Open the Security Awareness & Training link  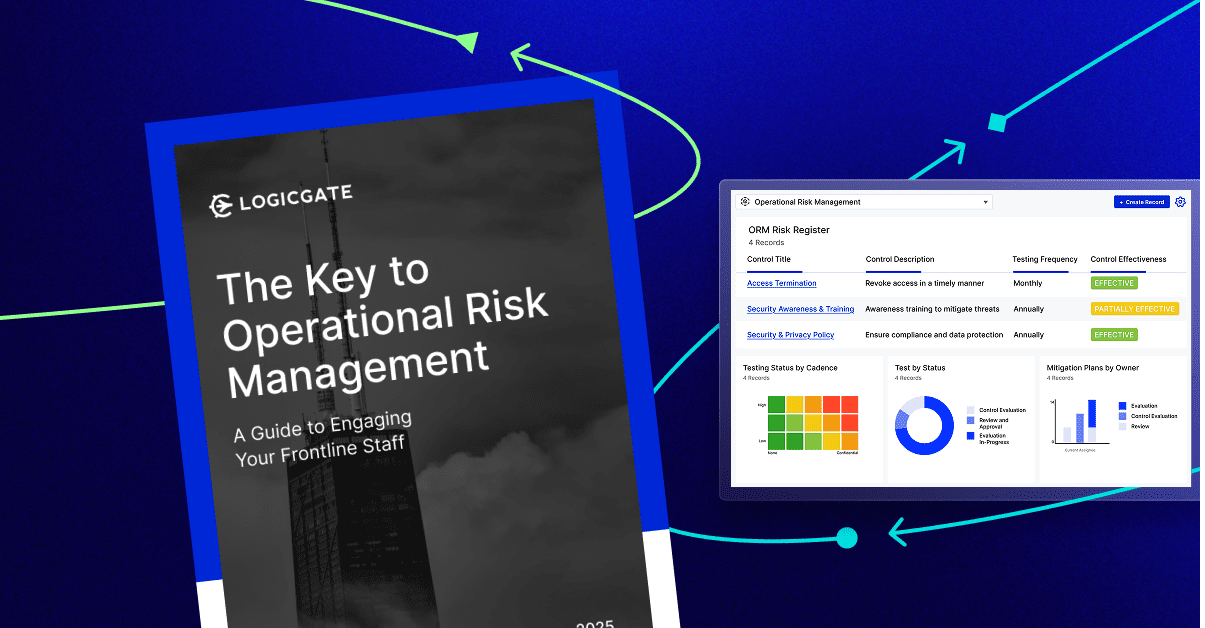tap(800, 308)
